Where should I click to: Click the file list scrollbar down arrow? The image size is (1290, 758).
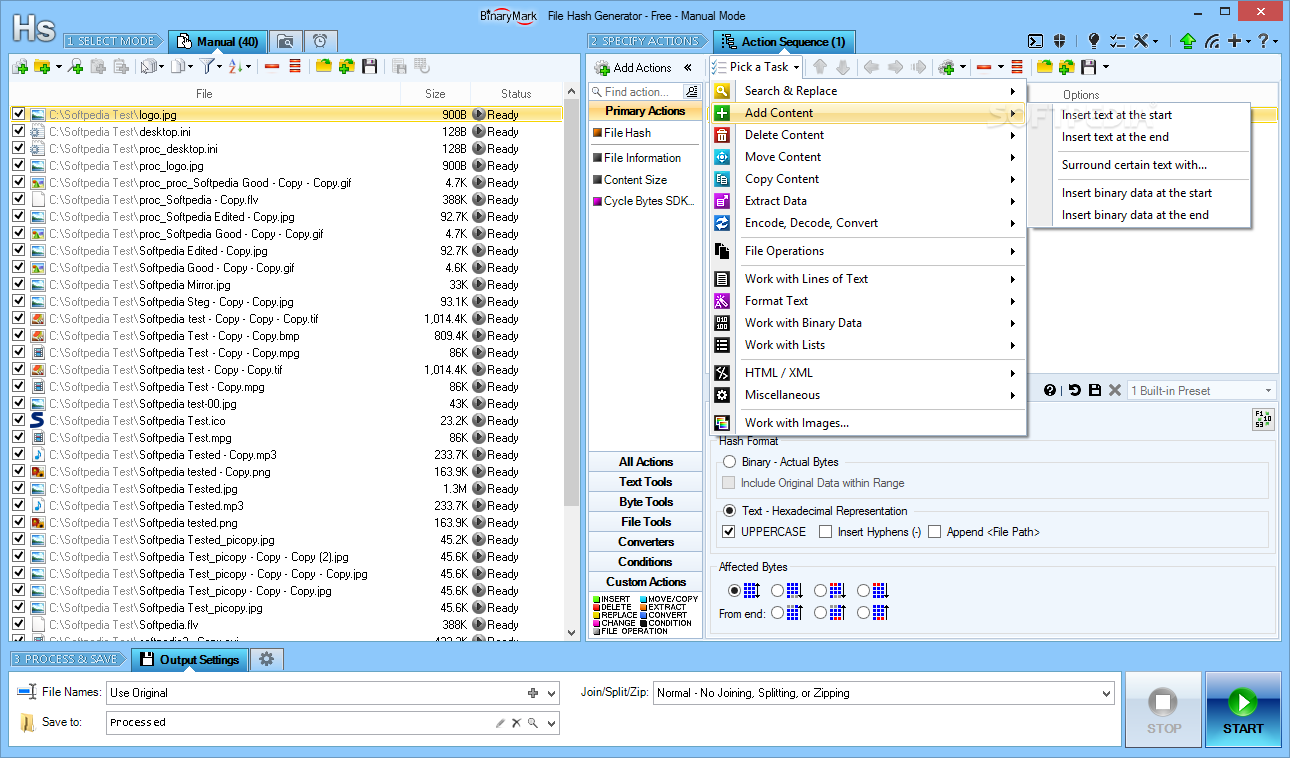[x=573, y=633]
